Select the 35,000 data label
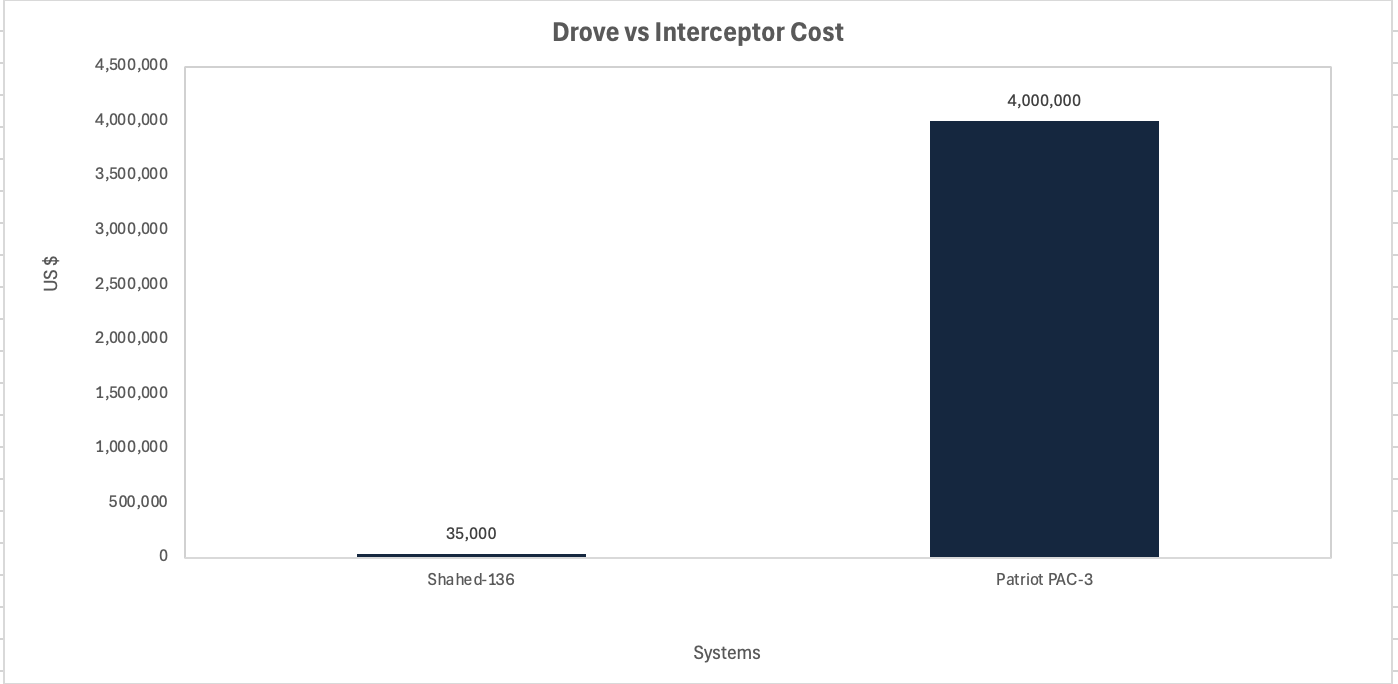The width and height of the screenshot is (1398, 684). (x=471, y=534)
